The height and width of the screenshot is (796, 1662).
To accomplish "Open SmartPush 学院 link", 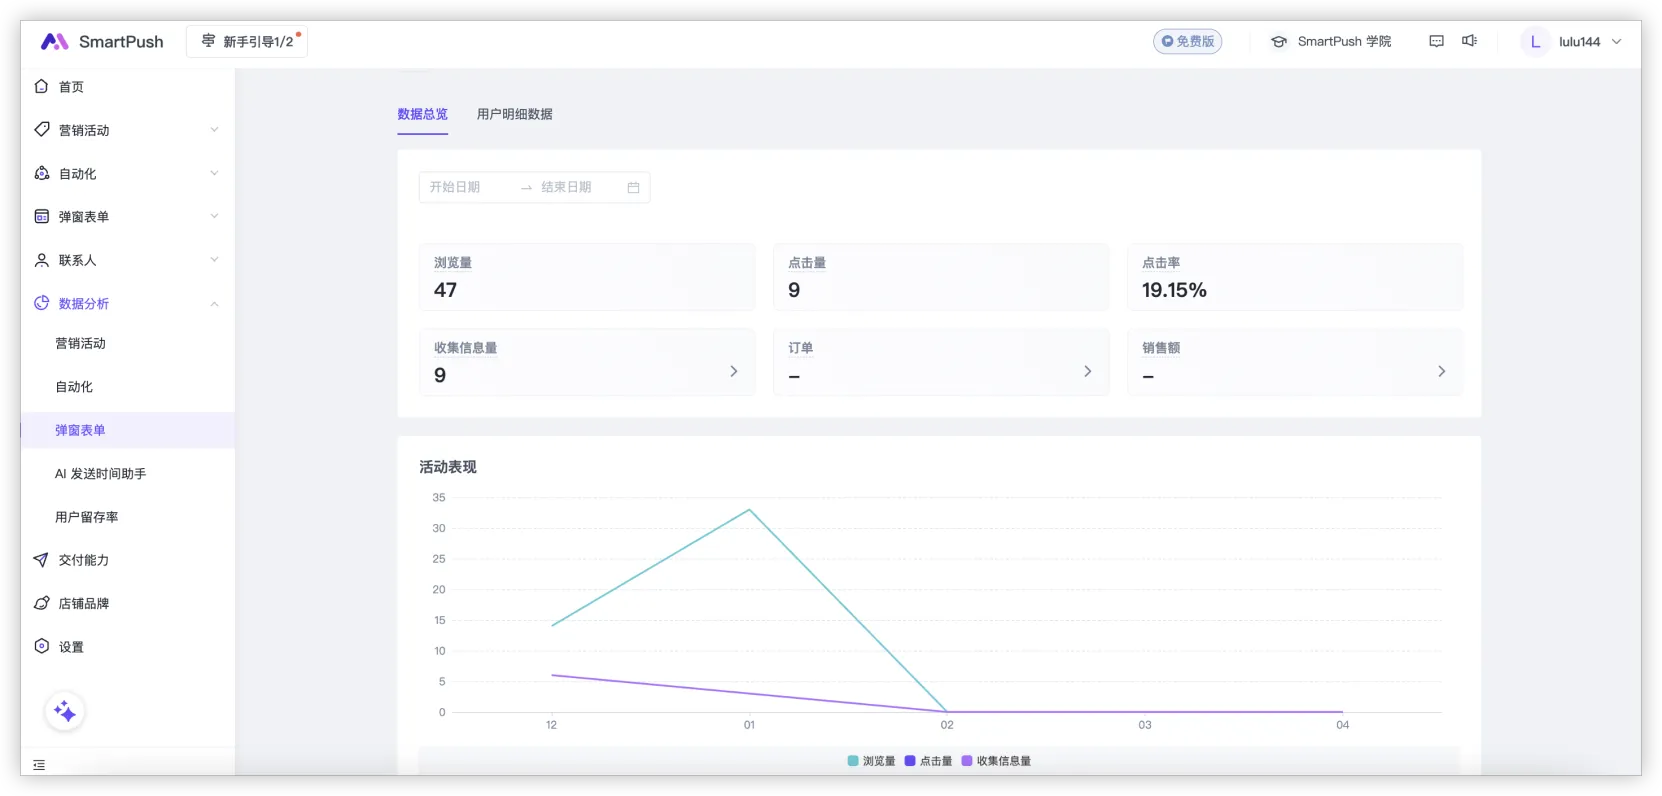I will (1331, 42).
